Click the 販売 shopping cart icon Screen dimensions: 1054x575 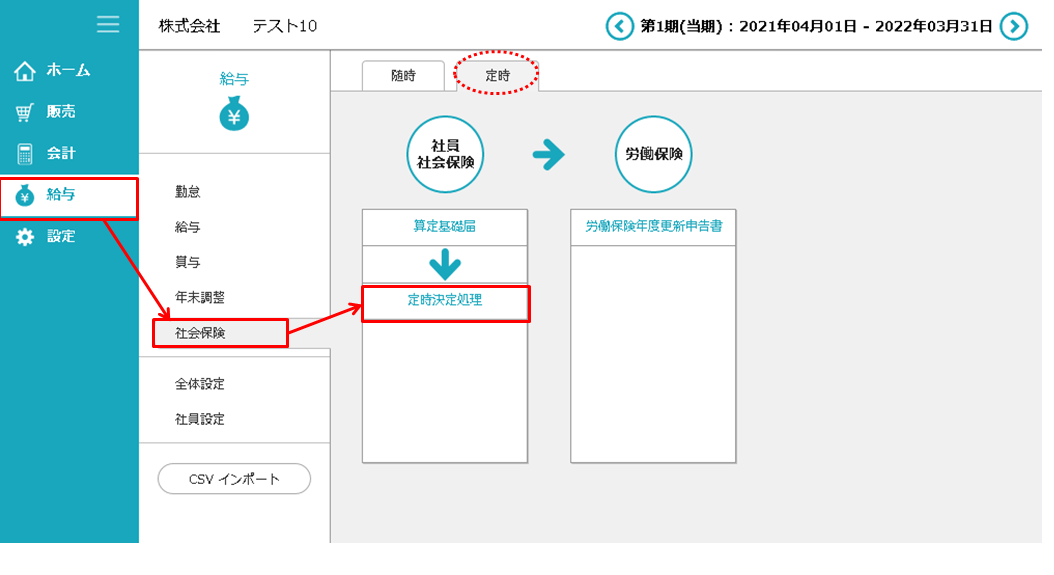[x=25, y=113]
